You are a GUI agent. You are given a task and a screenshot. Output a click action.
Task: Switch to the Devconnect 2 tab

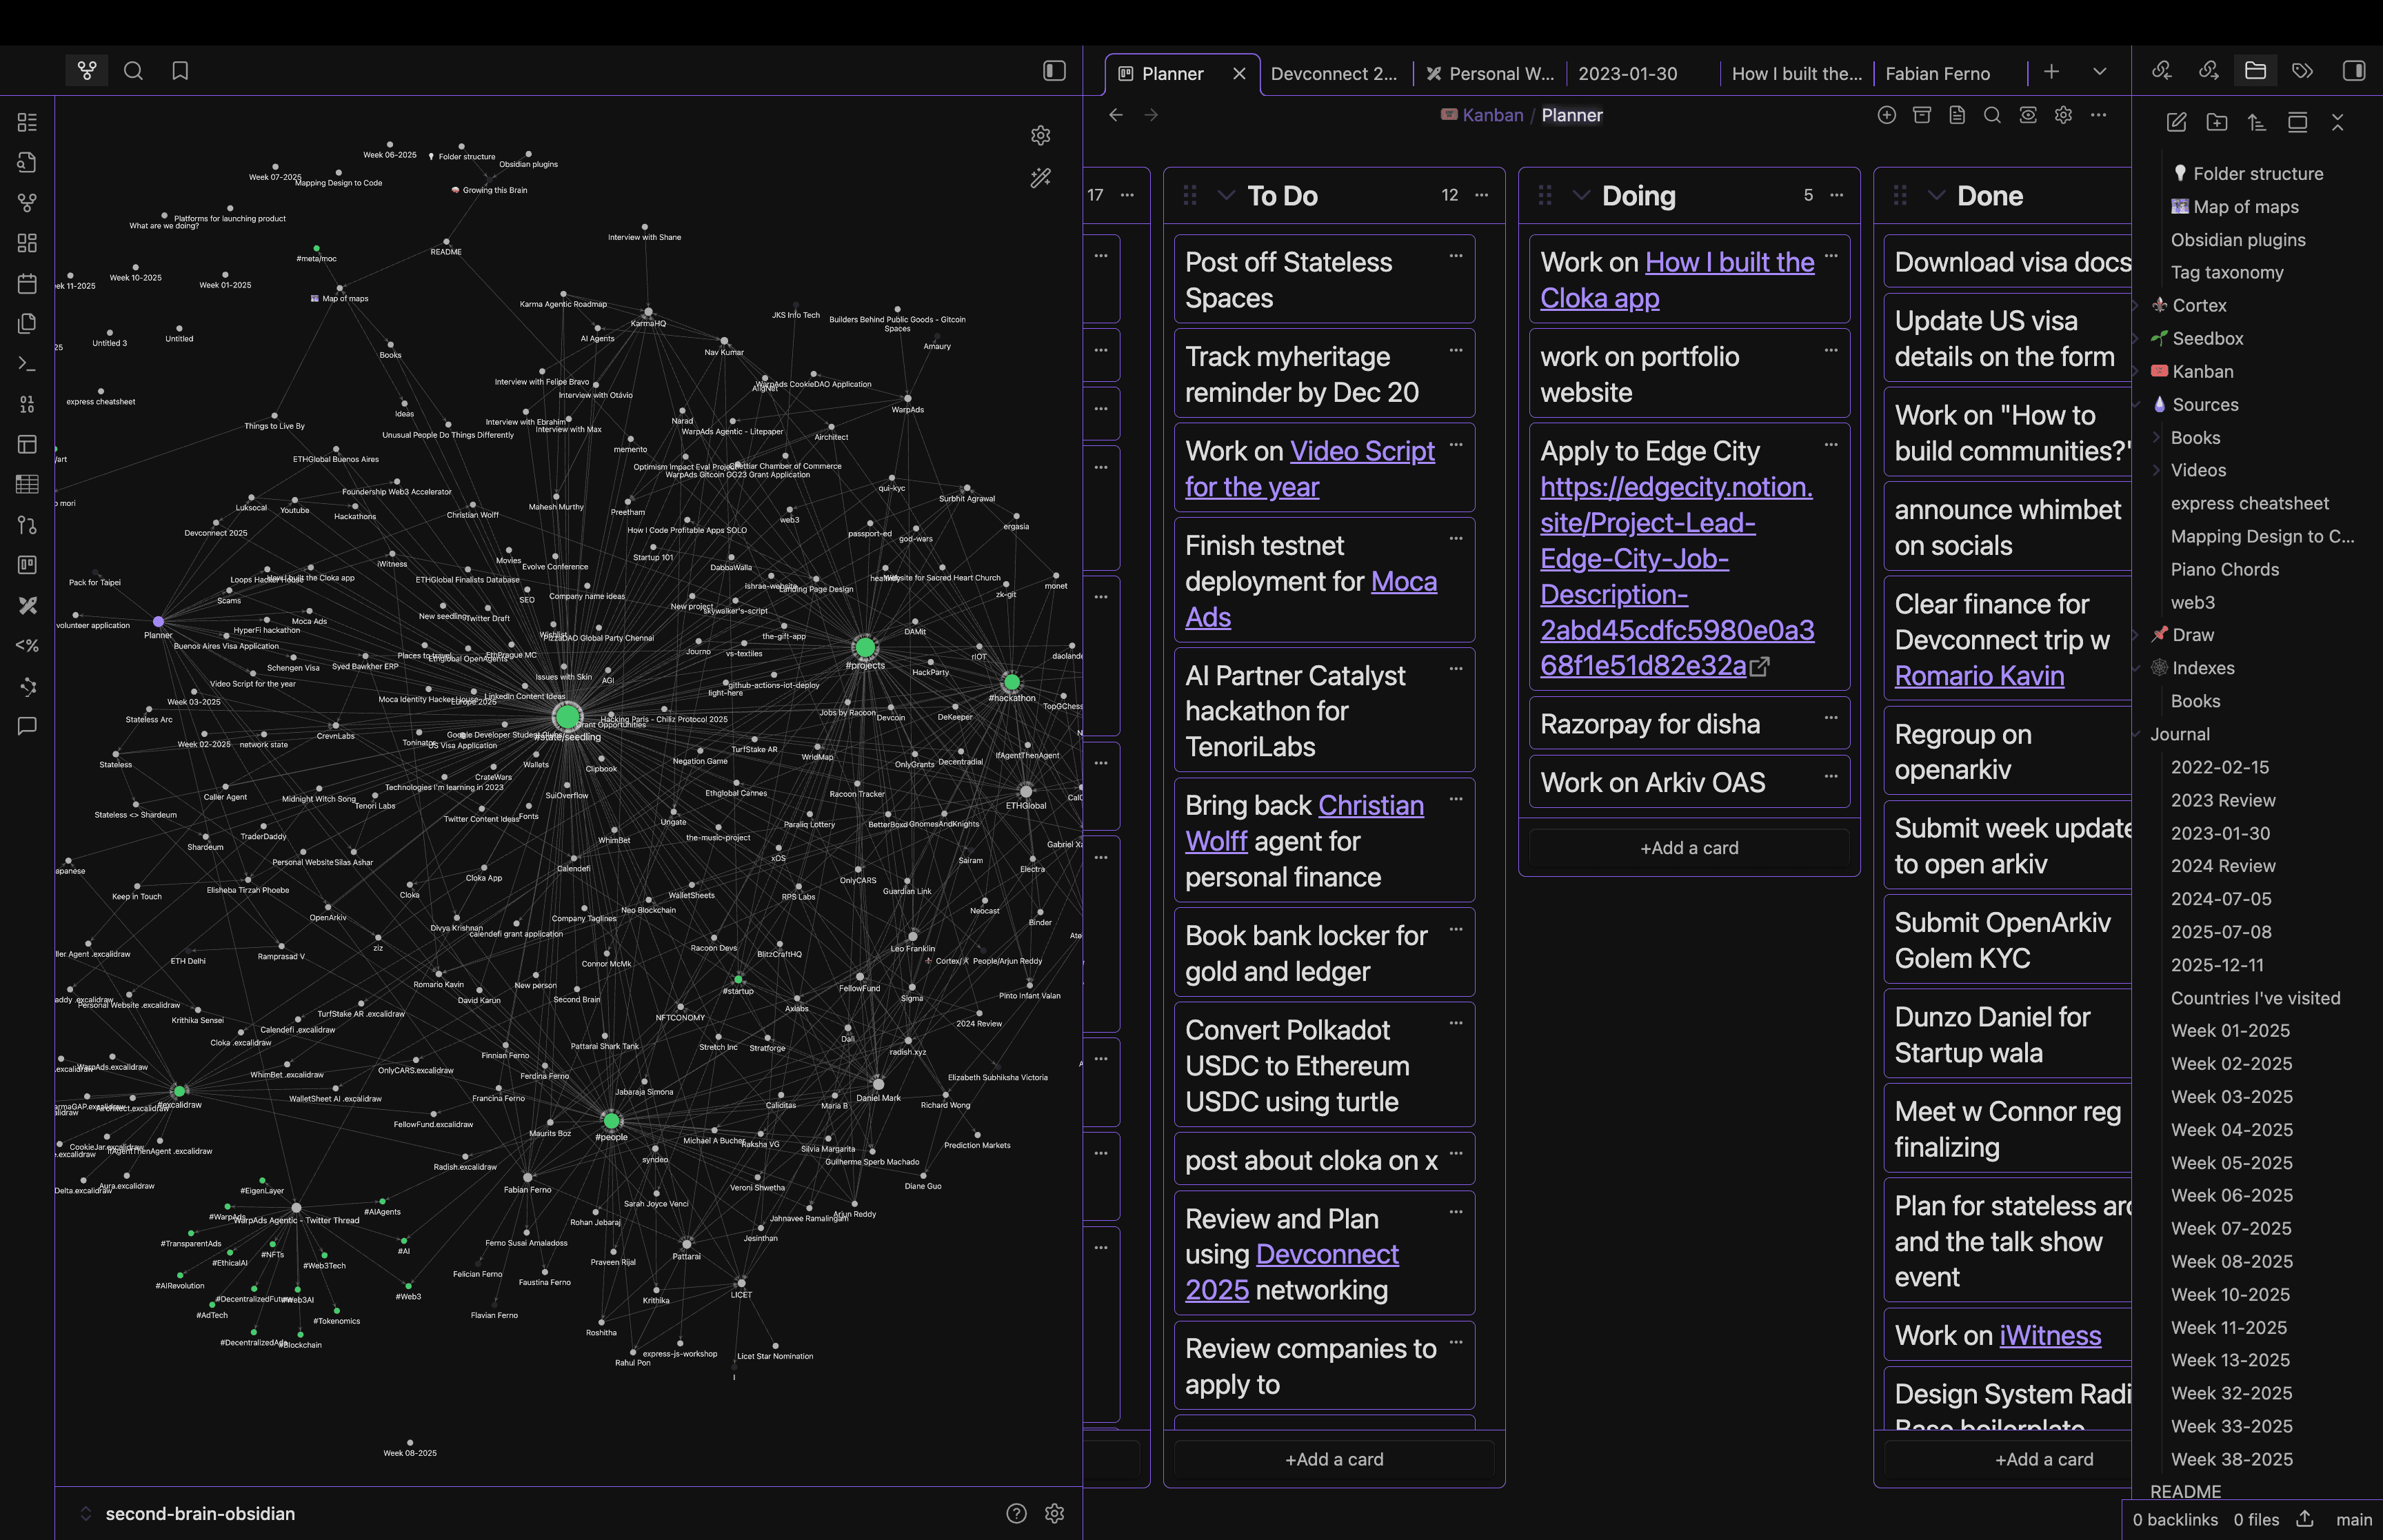[1335, 73]
